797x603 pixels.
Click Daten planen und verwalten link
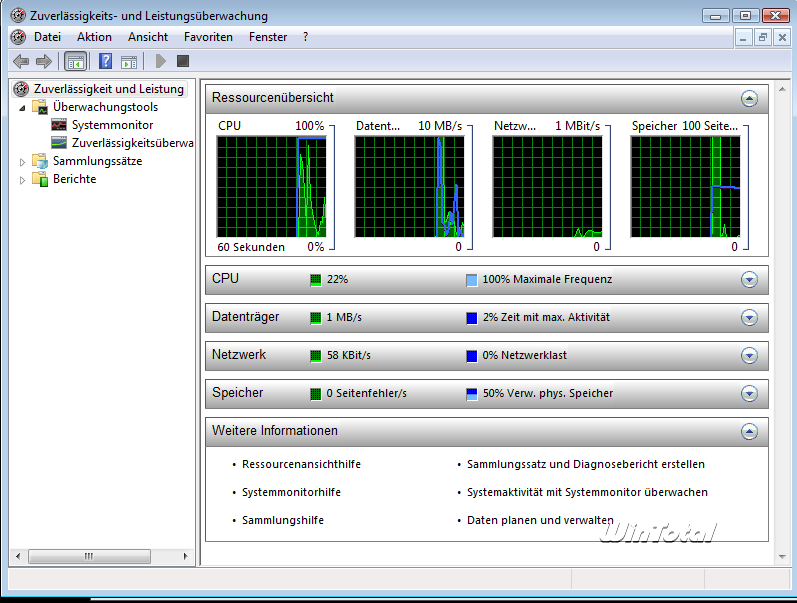[x=540, y=520]
